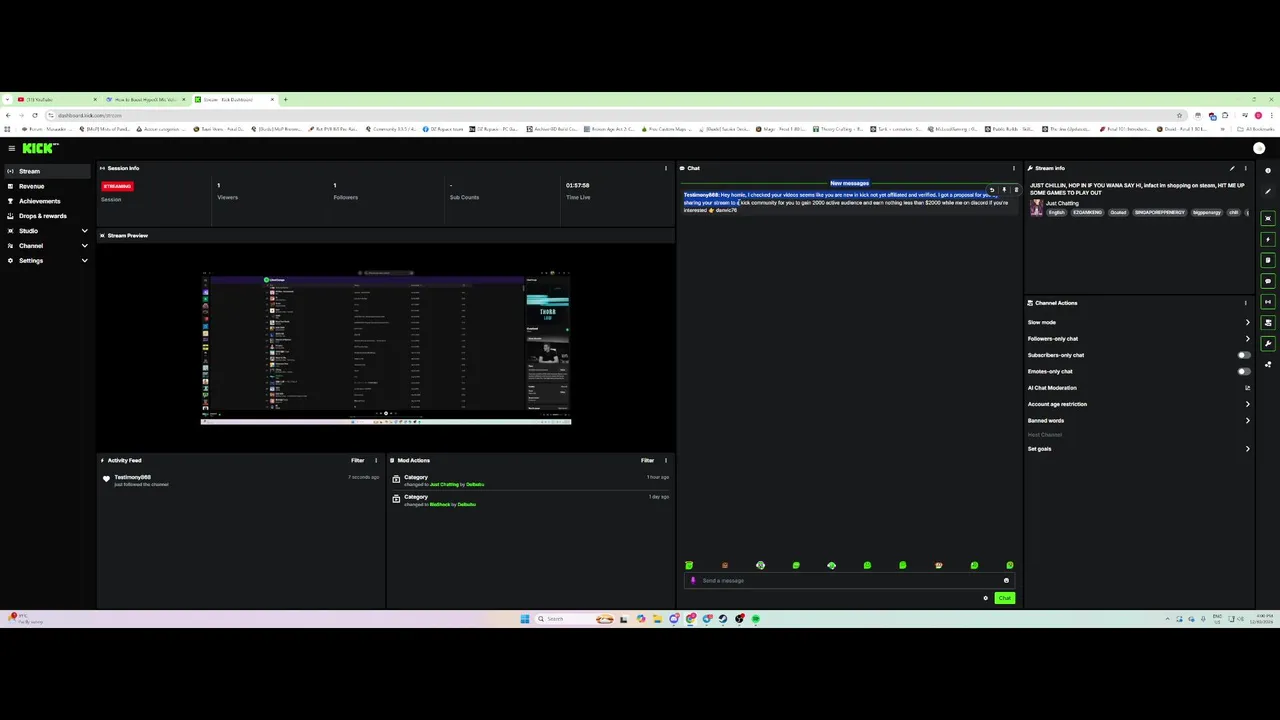Open Session Info panel options menu

[666, 168]
